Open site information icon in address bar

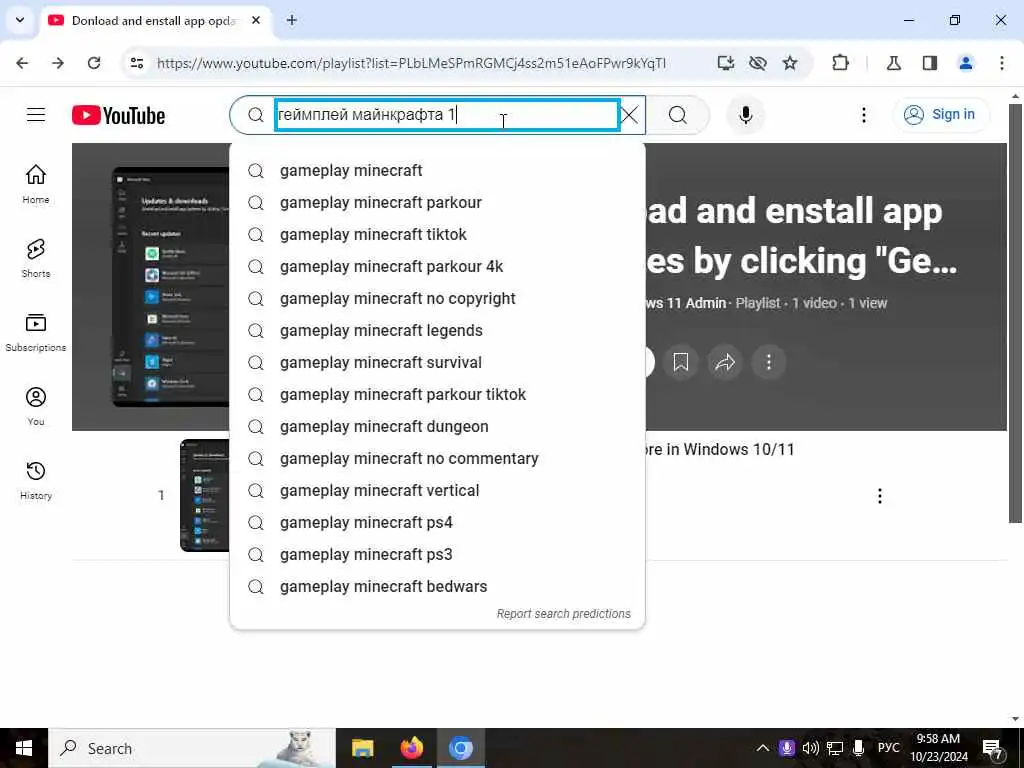click(136, 63)
